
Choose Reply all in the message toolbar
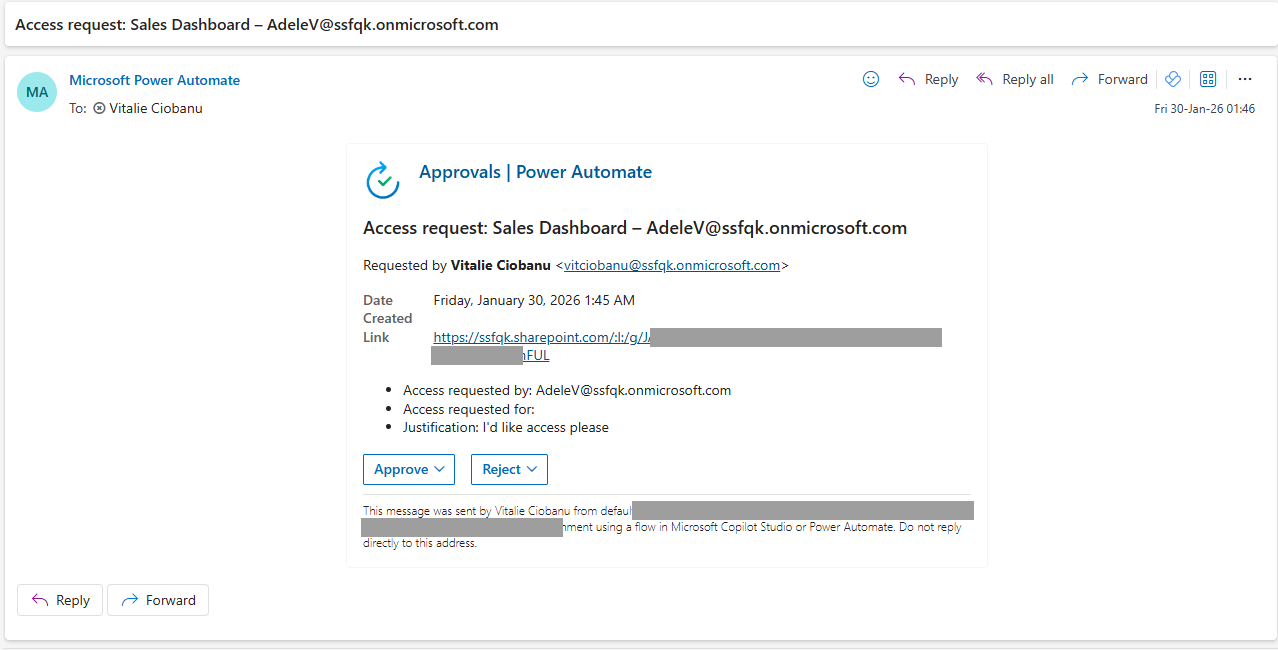pyautogui.click(x=1014, y=79)
